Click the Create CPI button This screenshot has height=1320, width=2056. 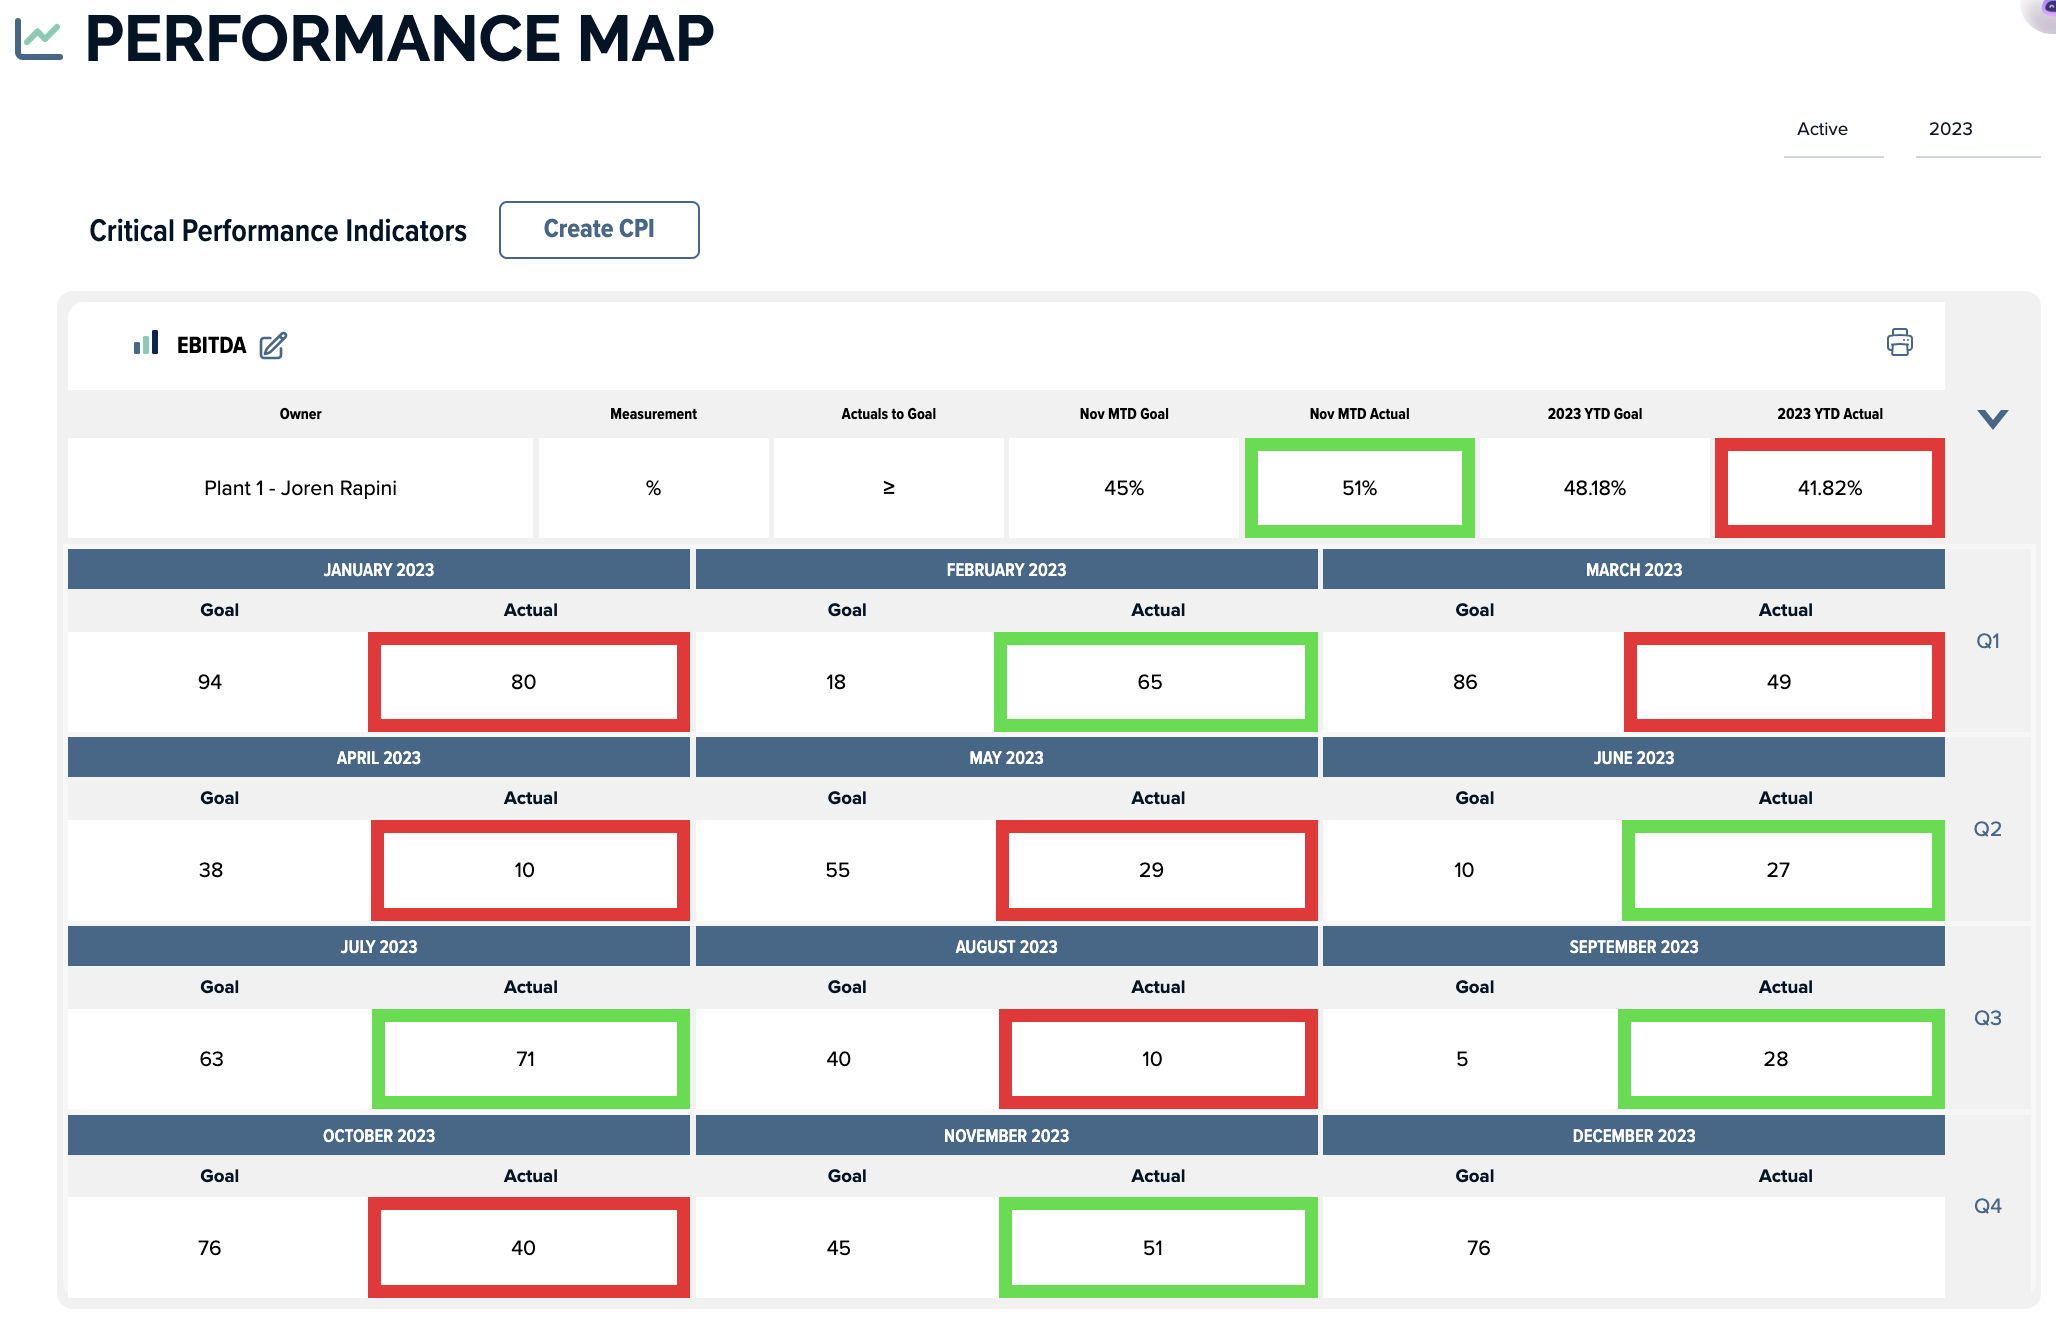click(599, 230)
